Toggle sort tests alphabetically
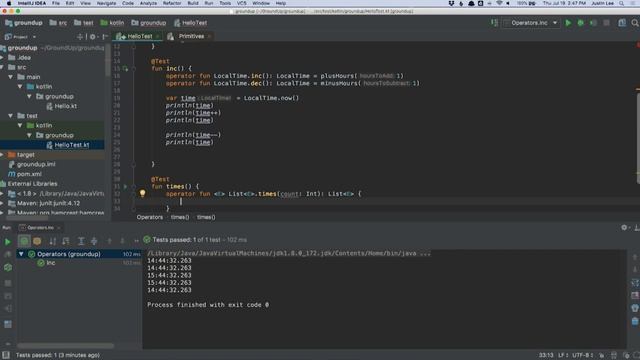Screen dimensions: 640x360 (x=52, y=241)
